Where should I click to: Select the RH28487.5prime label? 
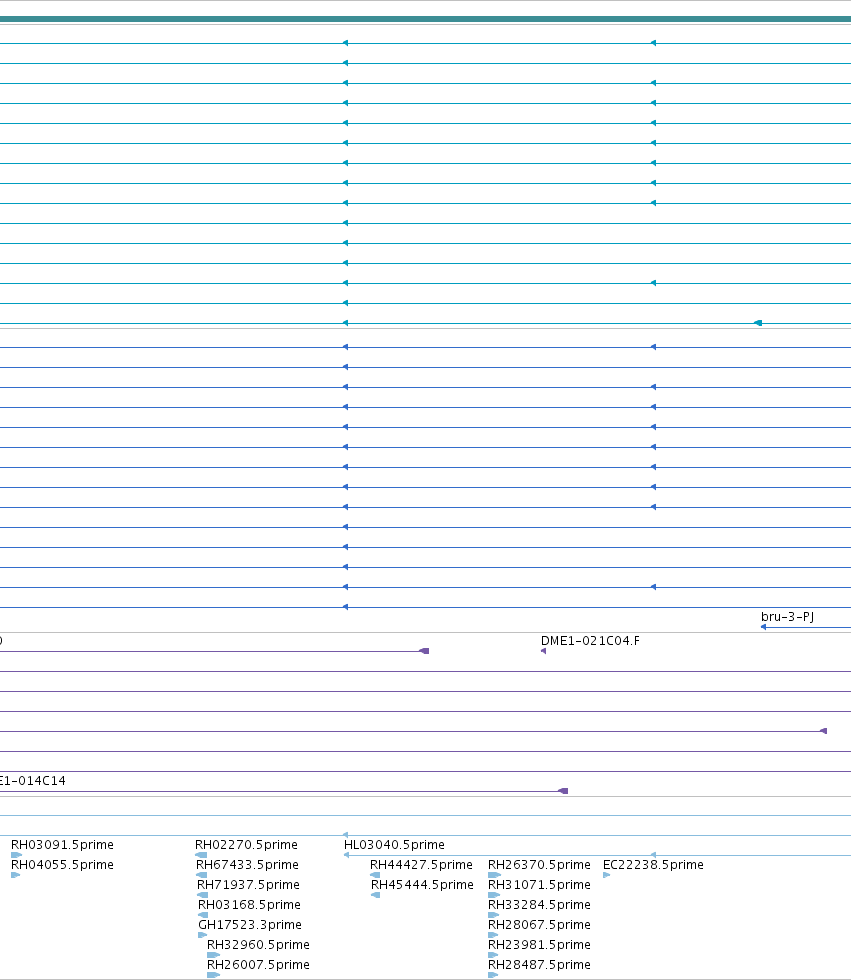point(539,964)
